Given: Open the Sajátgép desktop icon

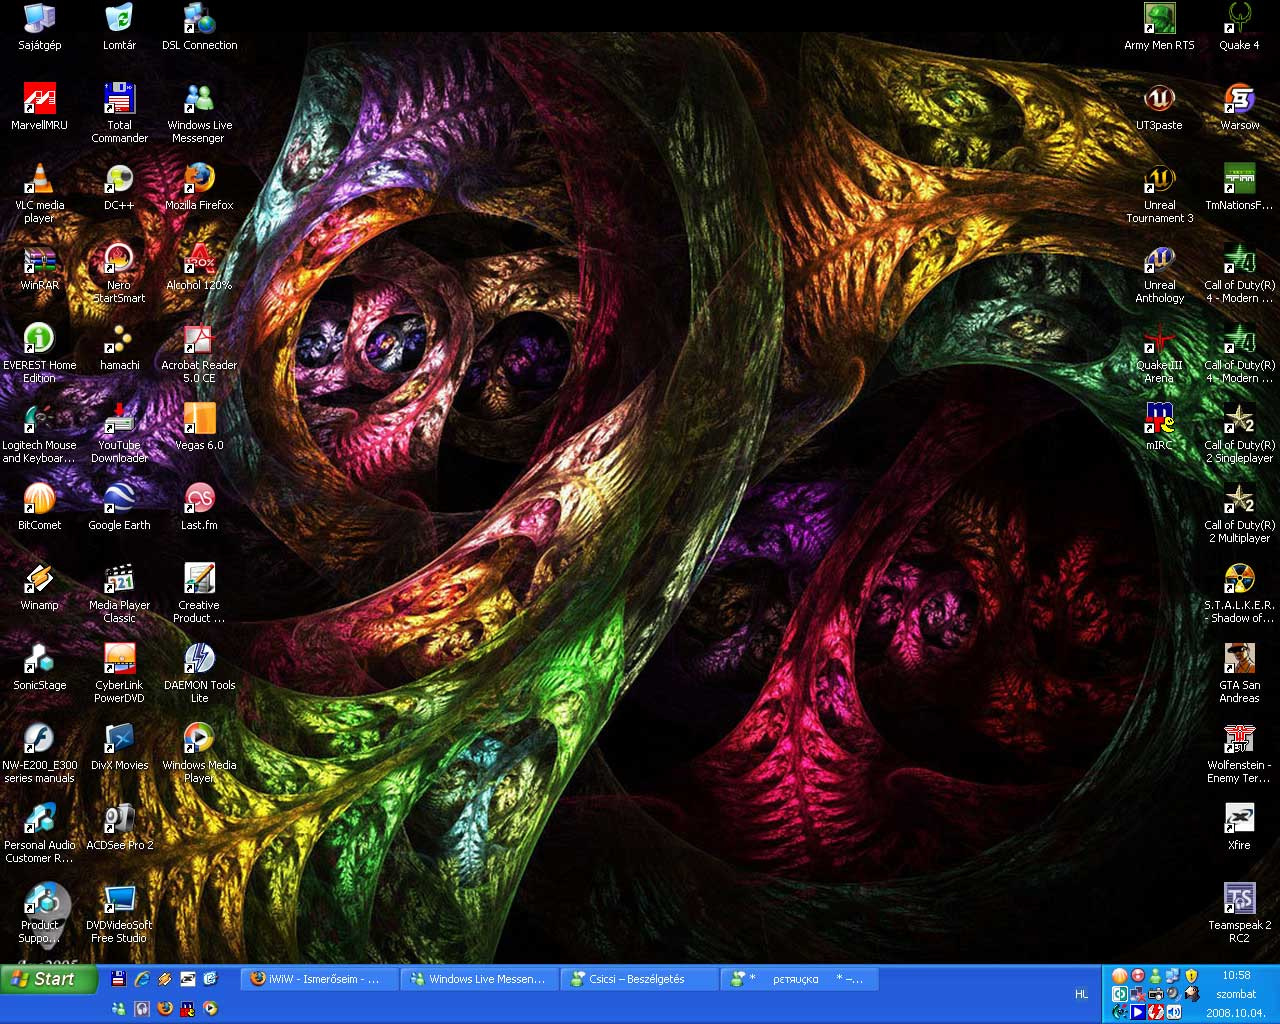Looking at the screenshot, I should [40, 27].
